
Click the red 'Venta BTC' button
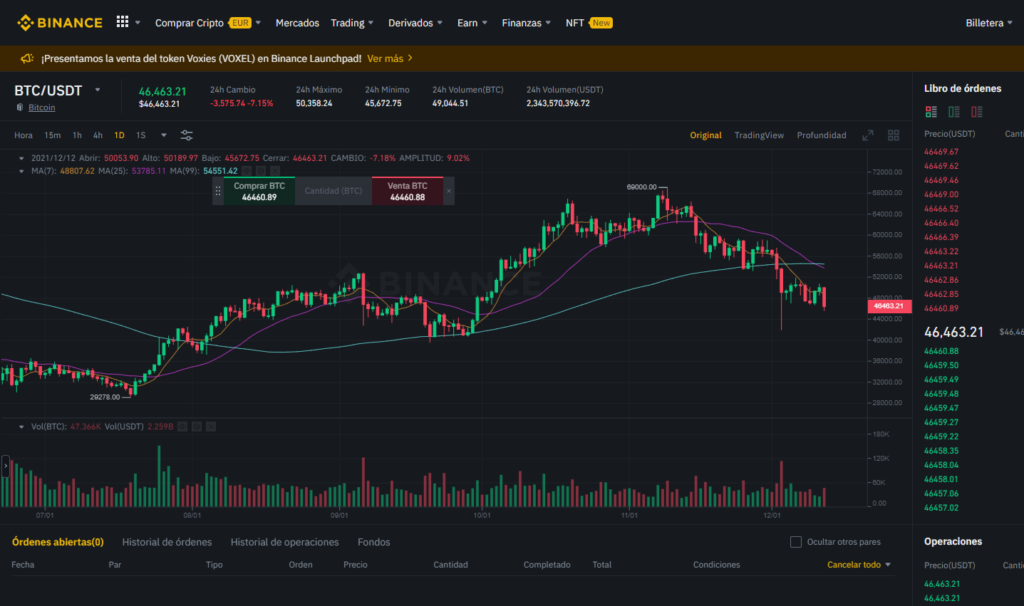(407, 191)
